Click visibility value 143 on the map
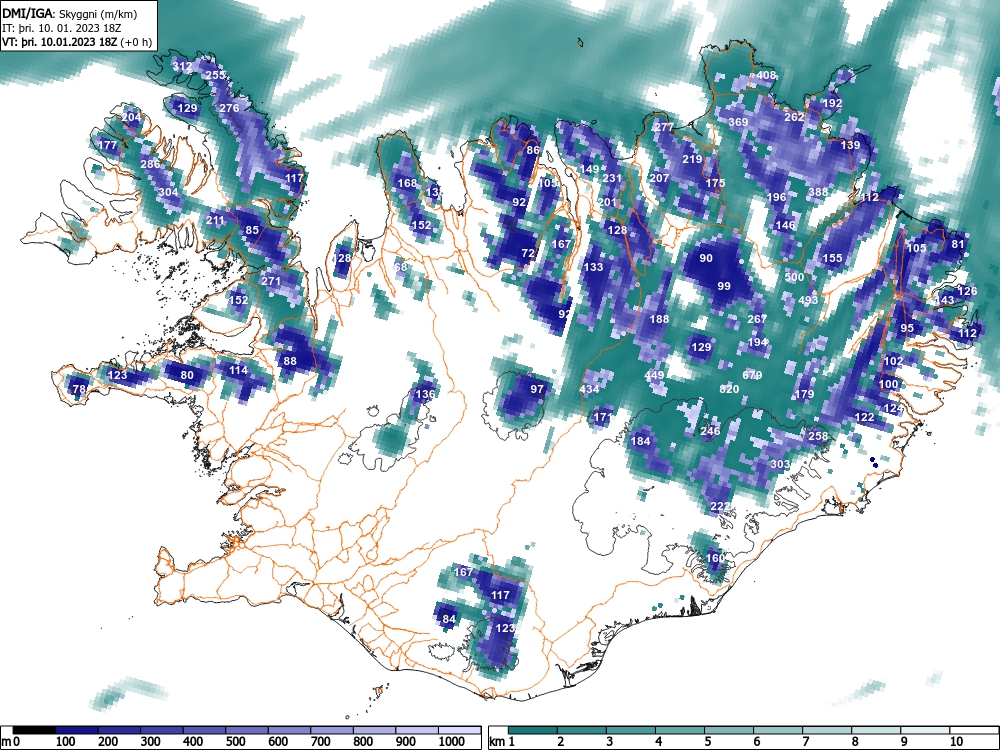1000x750 pixels. 945,300
